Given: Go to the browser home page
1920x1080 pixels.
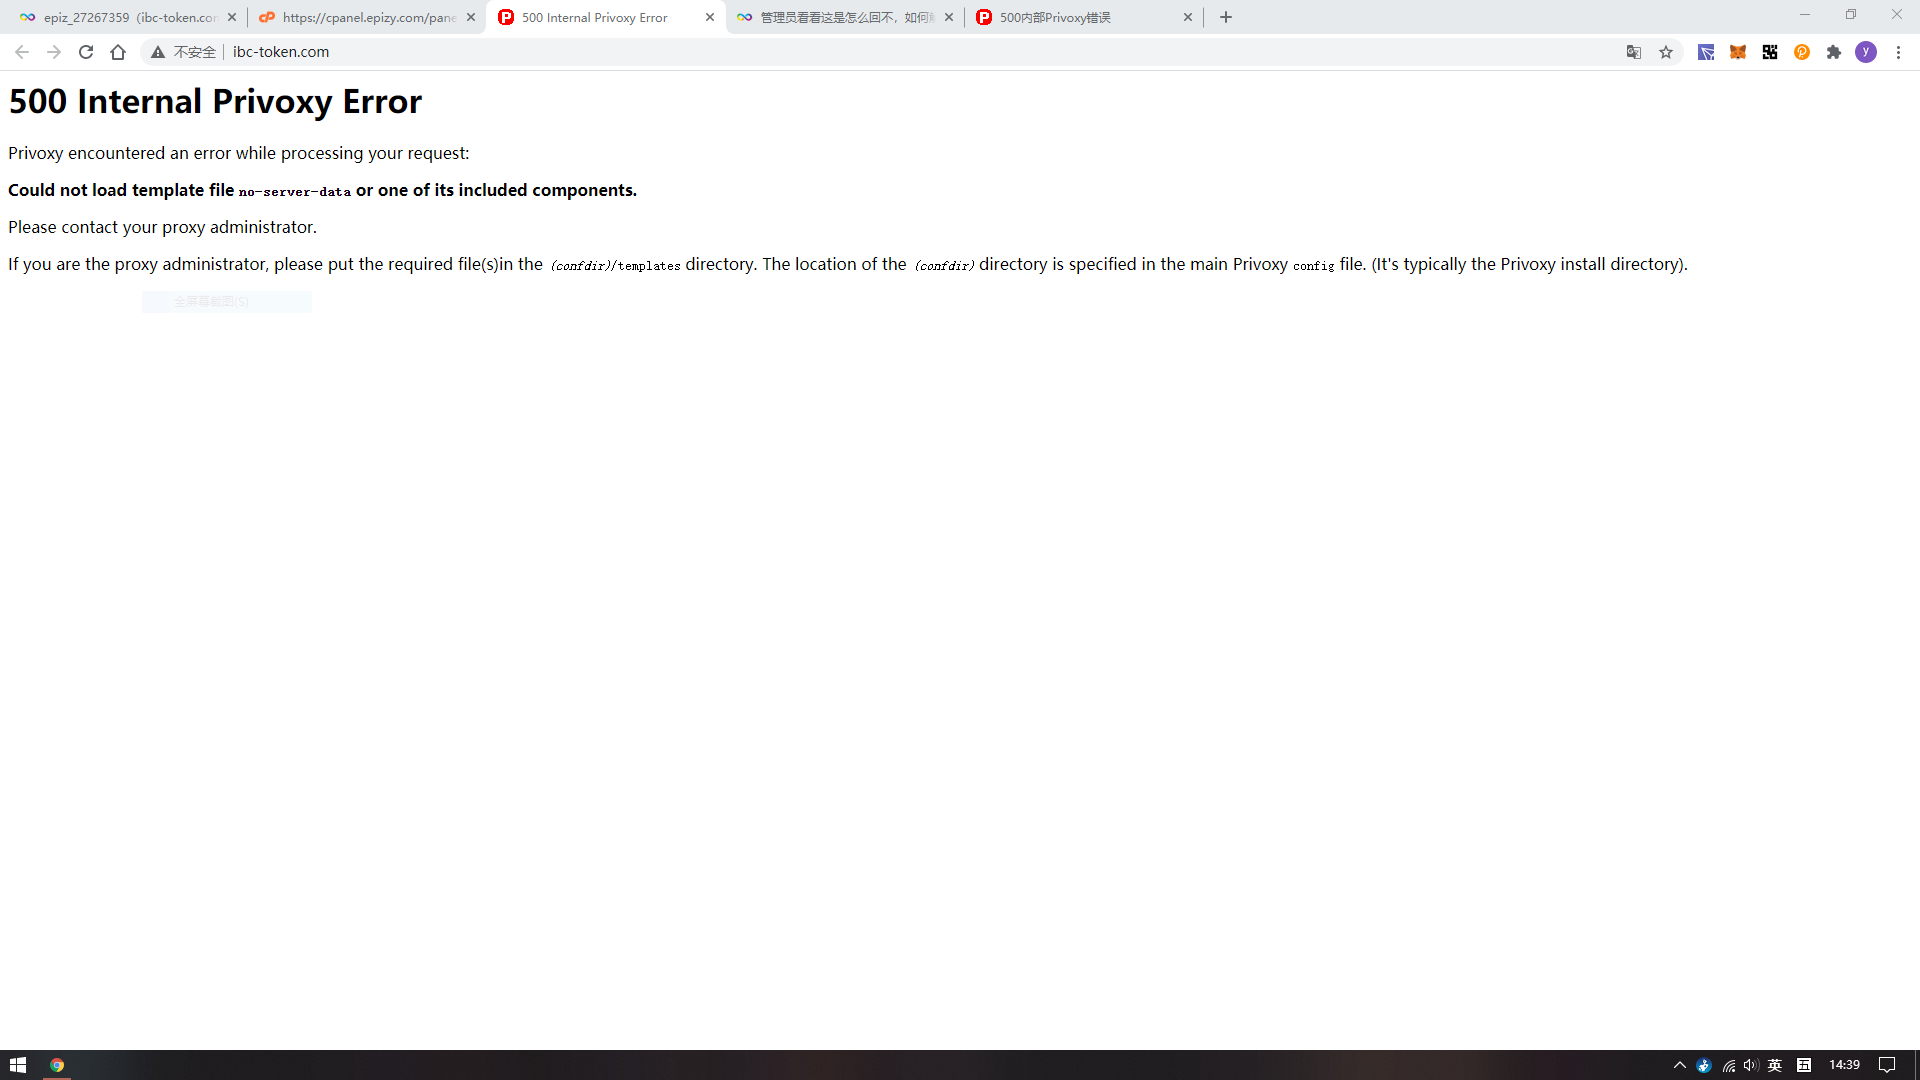Looking at the screenshot, I should tap(118, 52).
